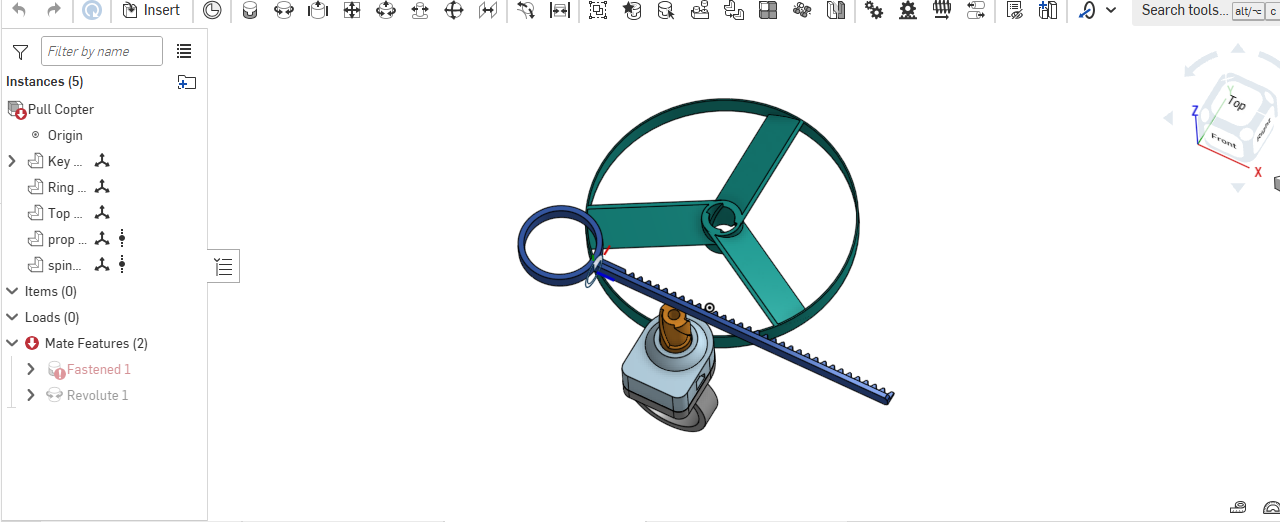The height and width of the screenshot is (522, 1280).
Task: Open the Create part studio in context tool
Action: [x=700, y=10]
